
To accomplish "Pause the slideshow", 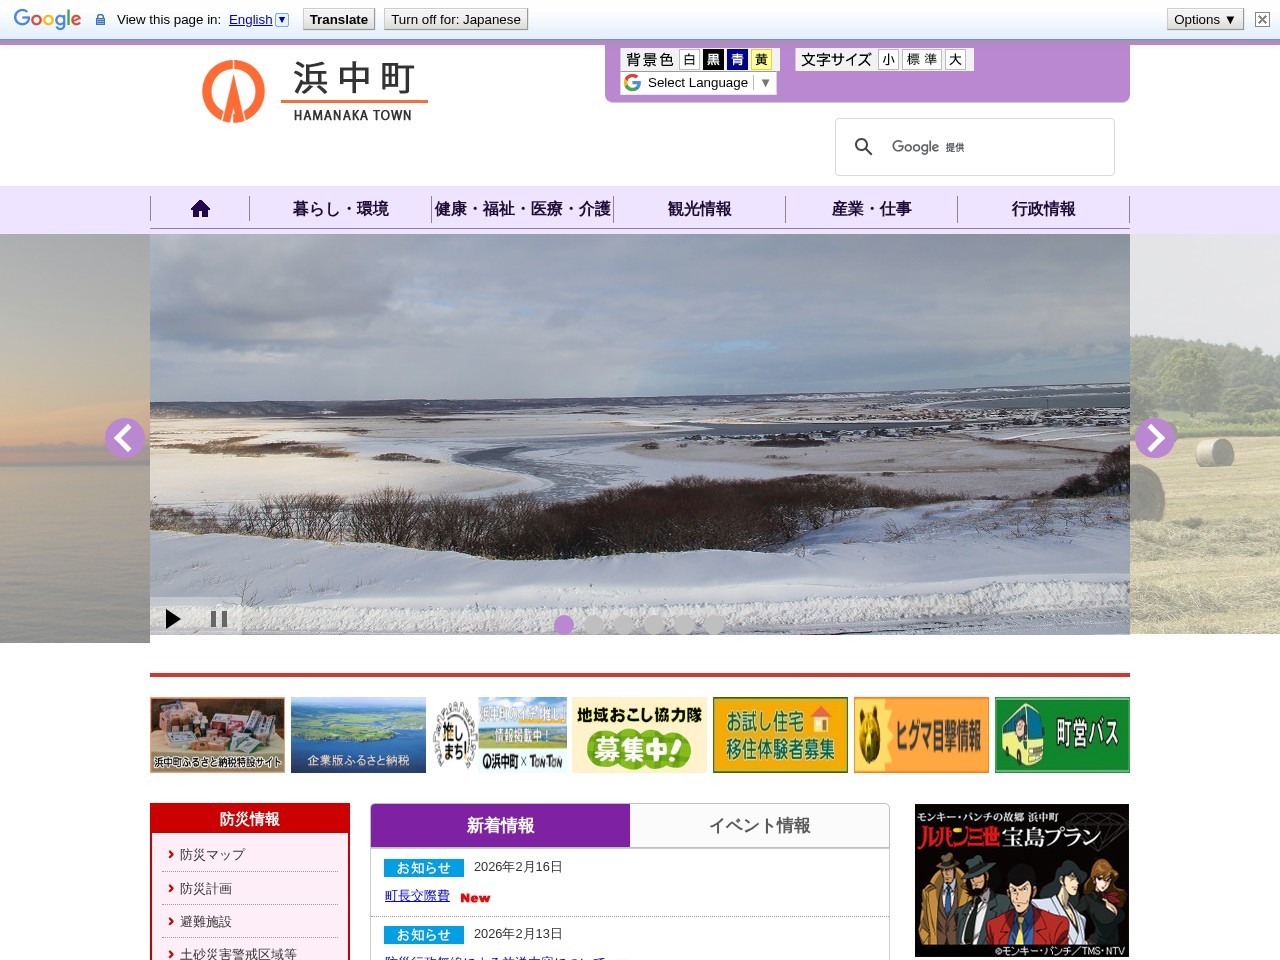I will tap(219, 619).
